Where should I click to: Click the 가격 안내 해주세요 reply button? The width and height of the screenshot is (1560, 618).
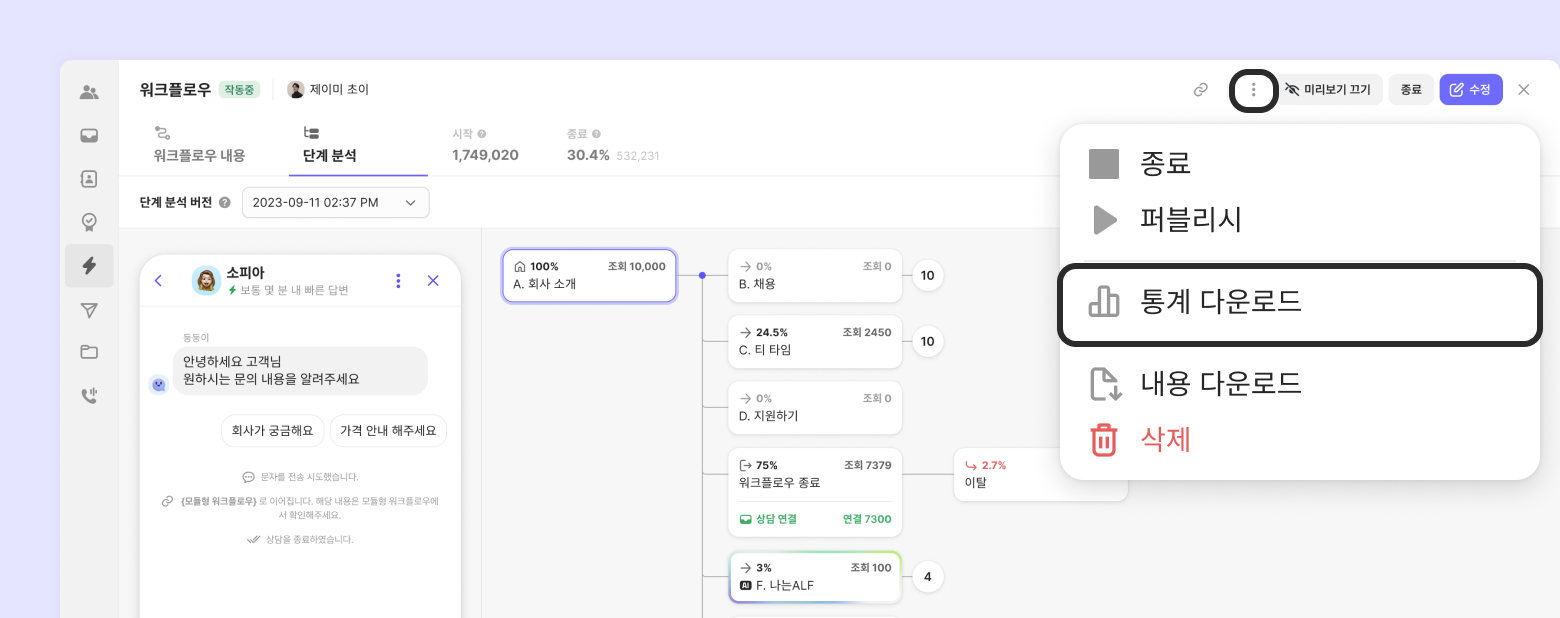[x=388, y=430]
